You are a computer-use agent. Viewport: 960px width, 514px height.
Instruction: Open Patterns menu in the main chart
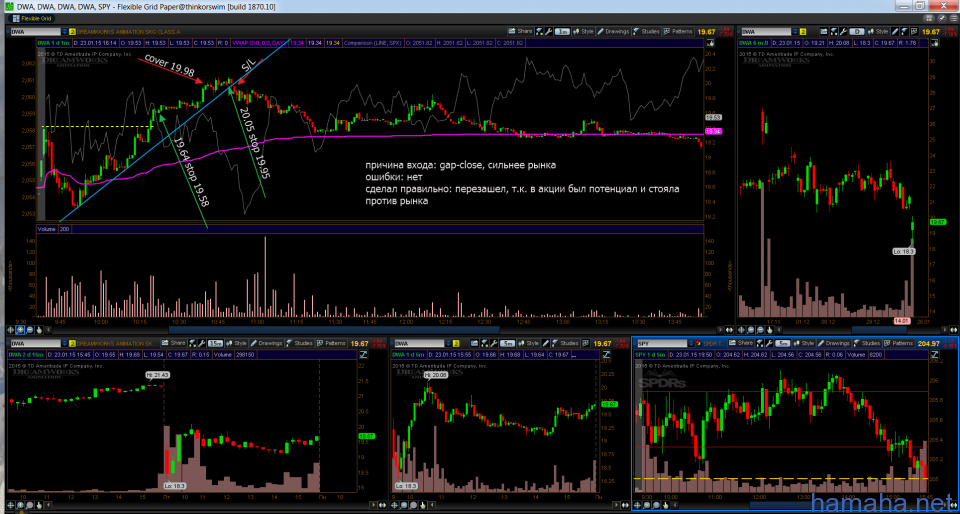click(677, 31)
